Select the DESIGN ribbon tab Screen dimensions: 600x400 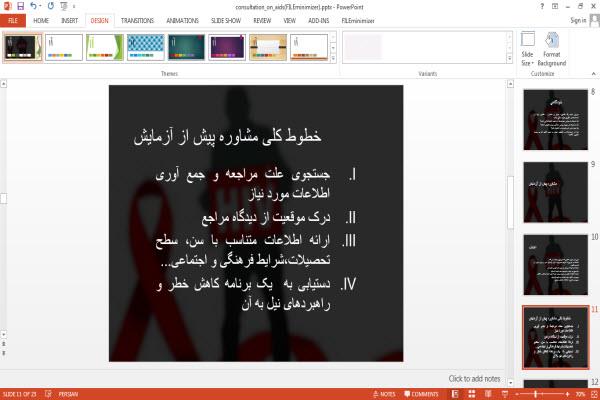[x=99, y=21]
